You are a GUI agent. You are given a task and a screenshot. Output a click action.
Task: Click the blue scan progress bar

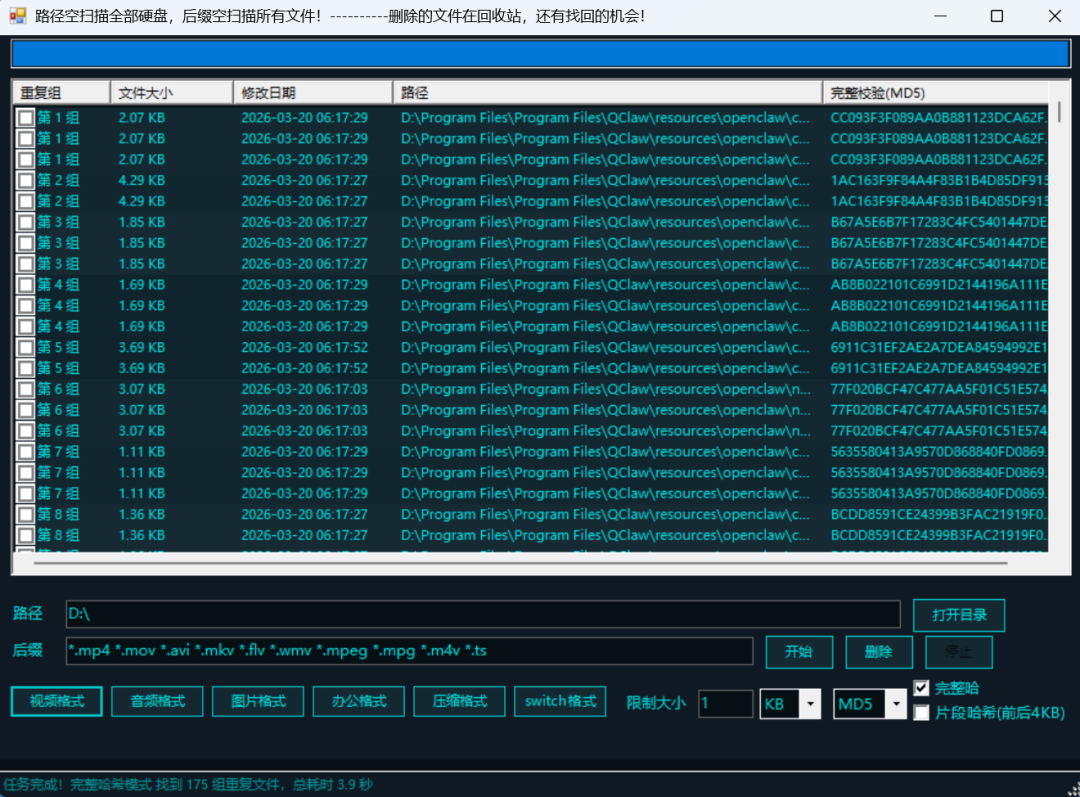541,54
